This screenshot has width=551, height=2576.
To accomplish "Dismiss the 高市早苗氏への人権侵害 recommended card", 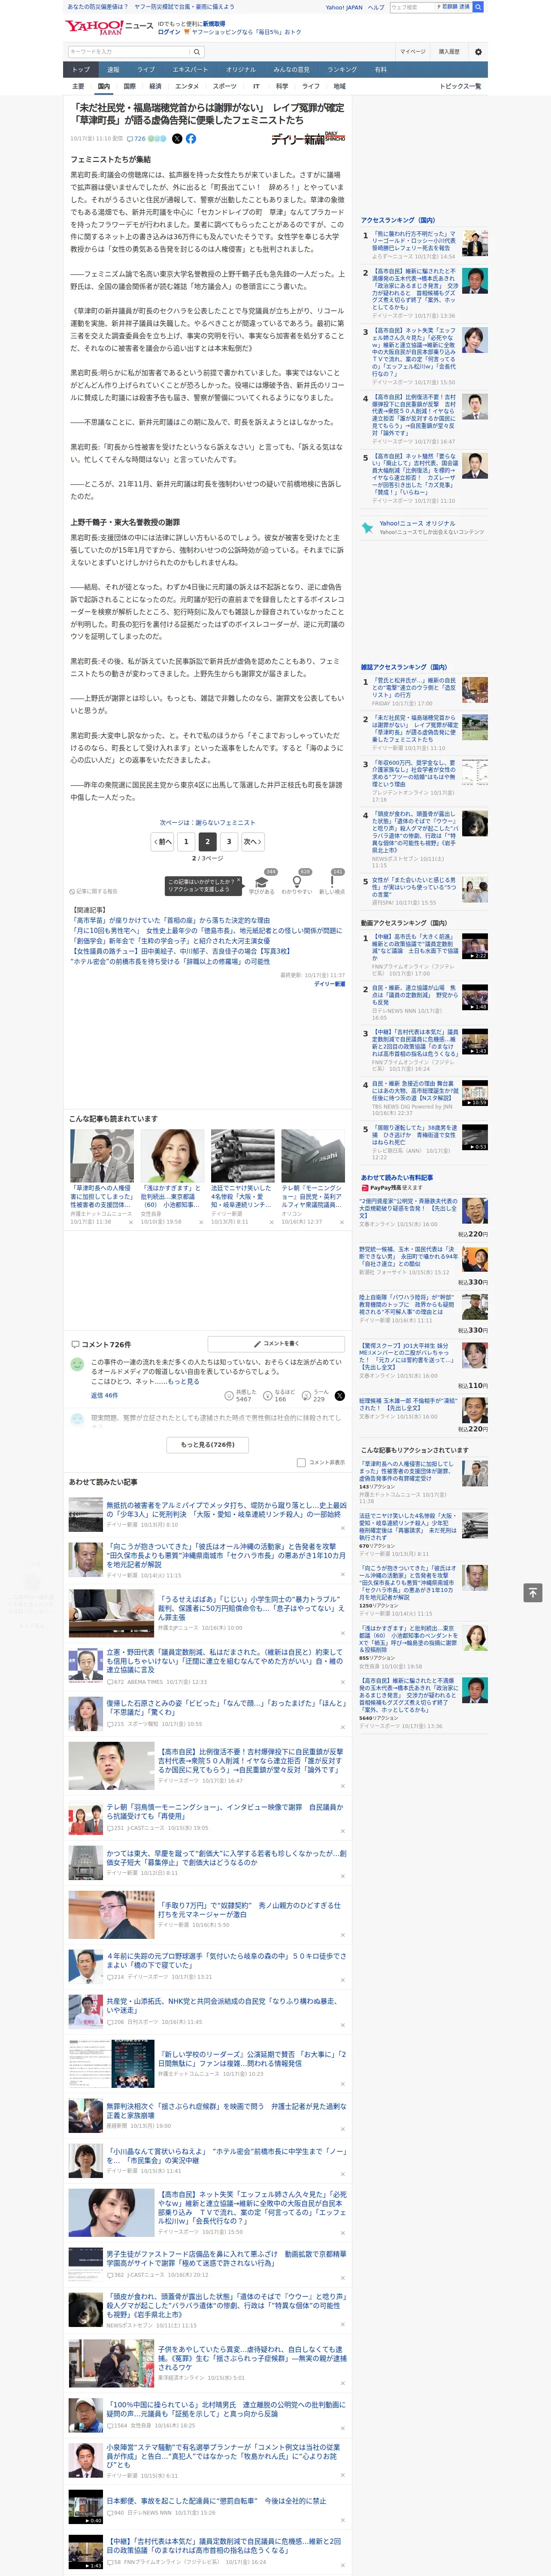I will click(130, 1222).
